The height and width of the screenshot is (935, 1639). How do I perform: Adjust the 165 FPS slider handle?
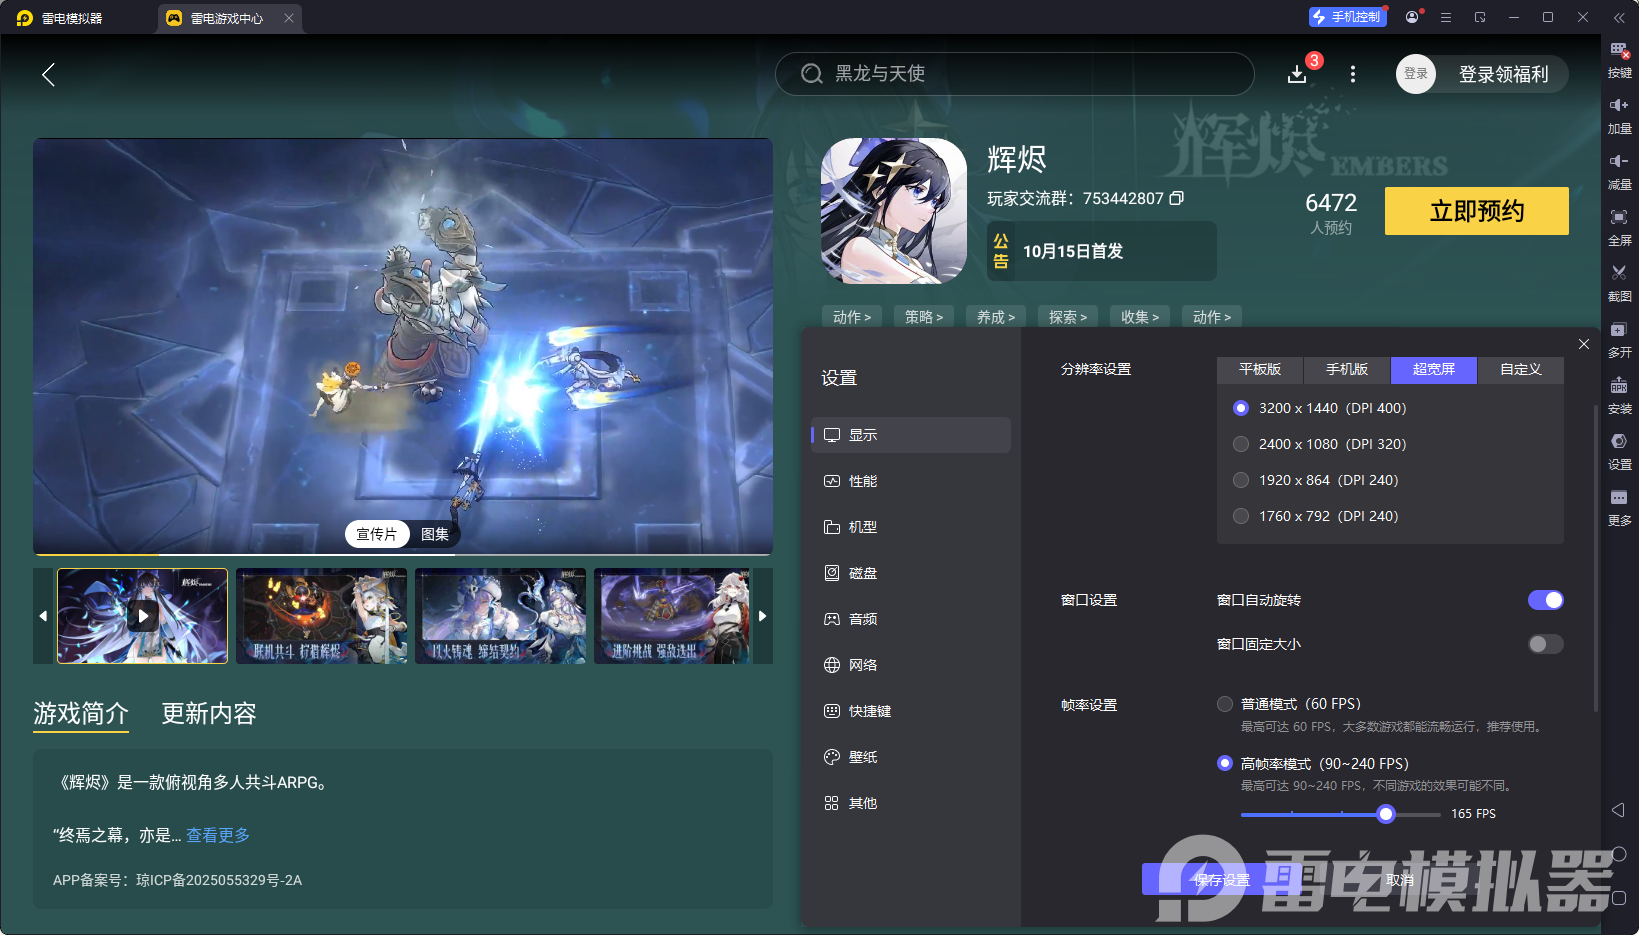(x=1386, y=814)
